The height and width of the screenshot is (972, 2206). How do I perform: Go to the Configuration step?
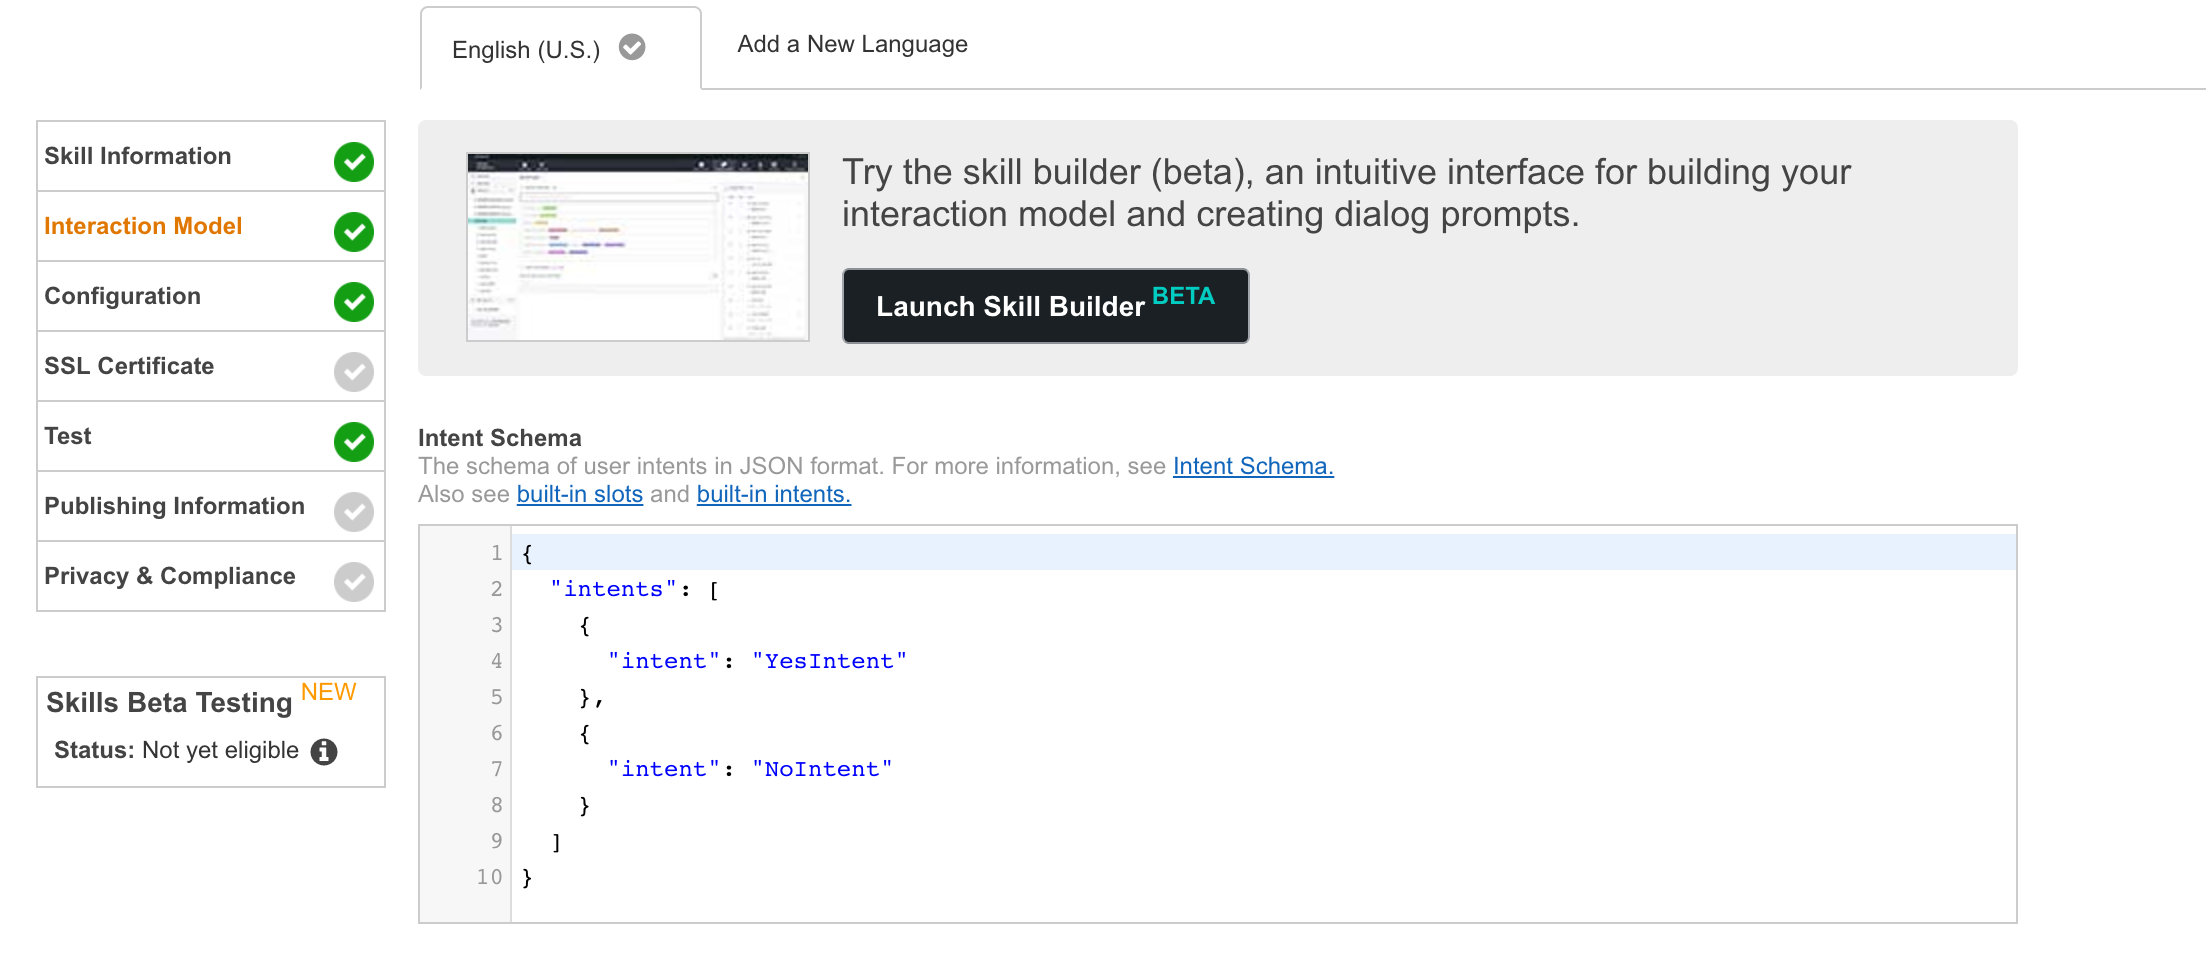click(211, 296)
